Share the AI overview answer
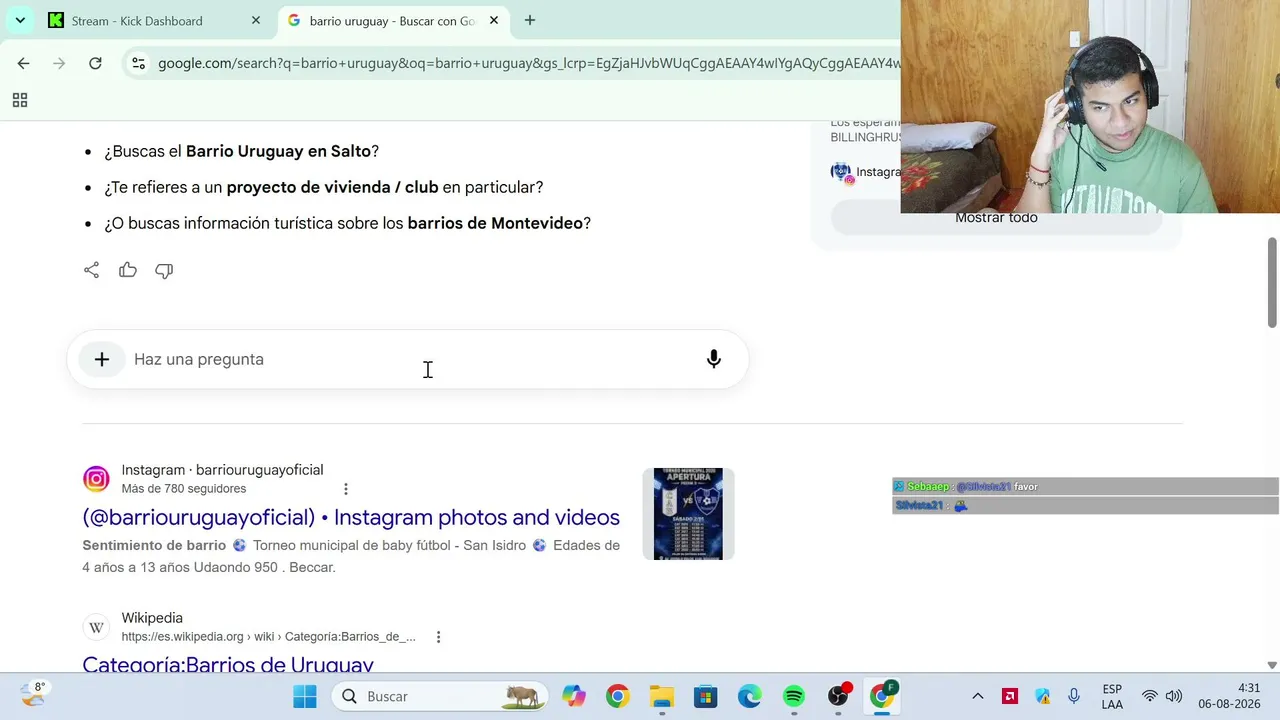The width and height of the screenshot is (1280, 720). tap(91, 270)
